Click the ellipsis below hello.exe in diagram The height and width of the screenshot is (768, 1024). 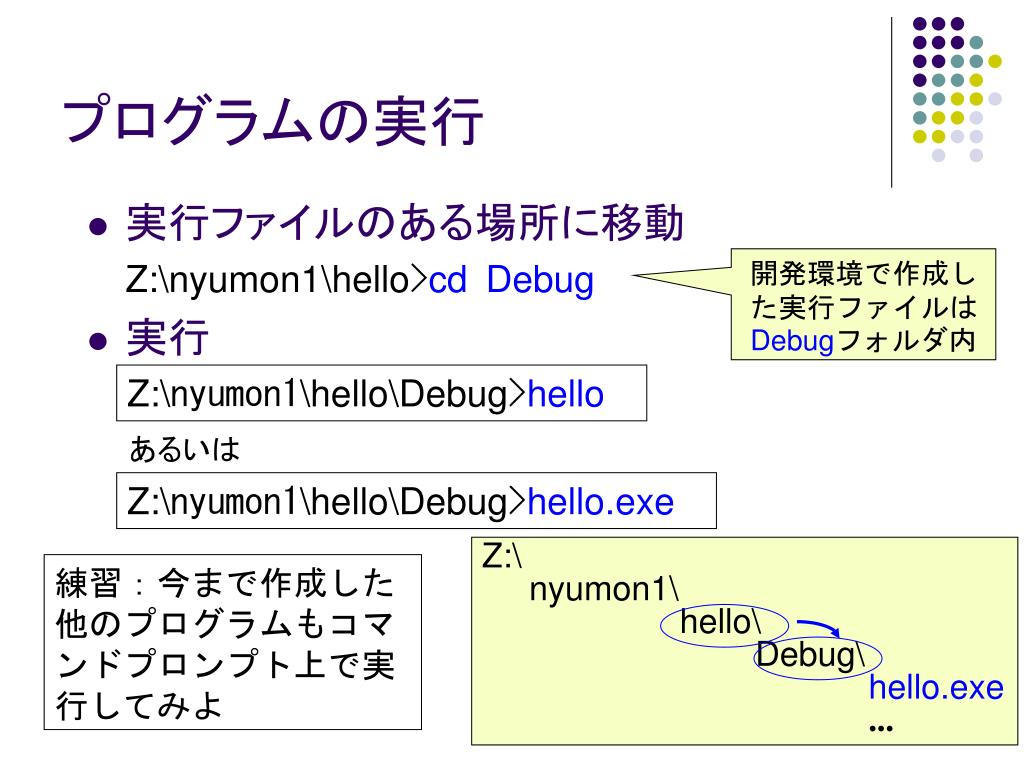881,728
